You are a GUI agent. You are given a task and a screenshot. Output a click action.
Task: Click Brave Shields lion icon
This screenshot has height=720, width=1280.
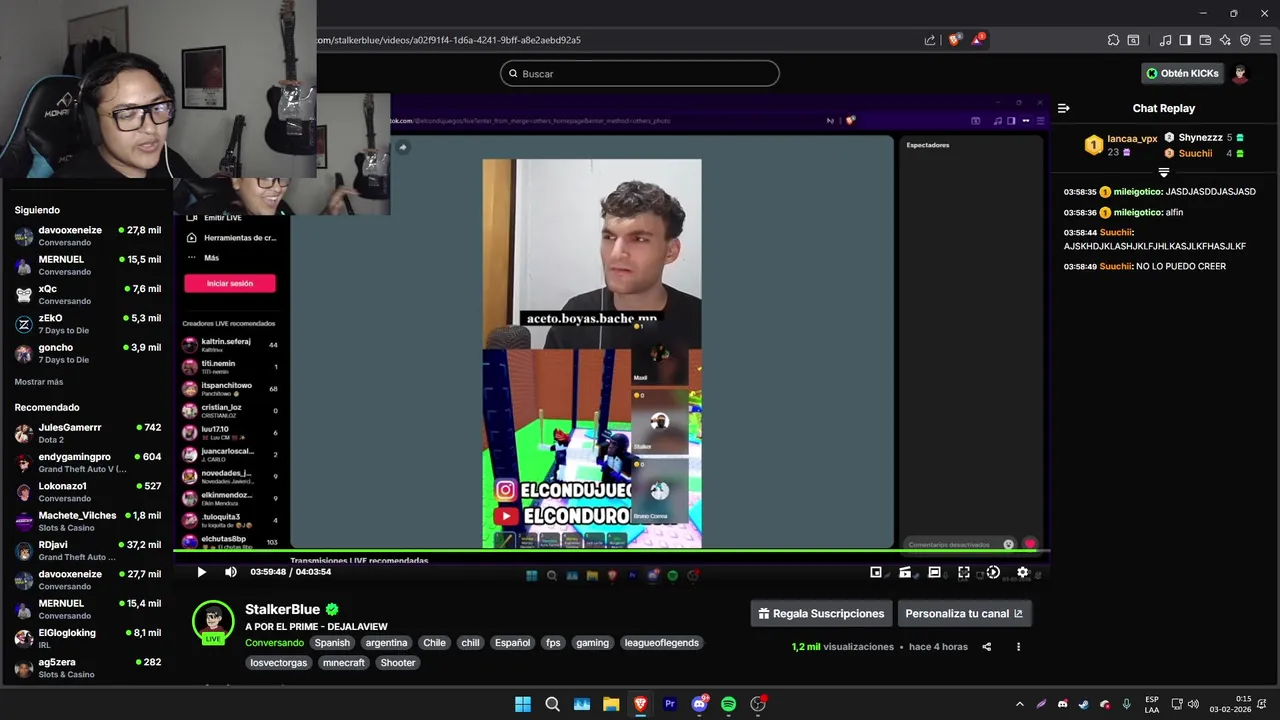[955, 40]
